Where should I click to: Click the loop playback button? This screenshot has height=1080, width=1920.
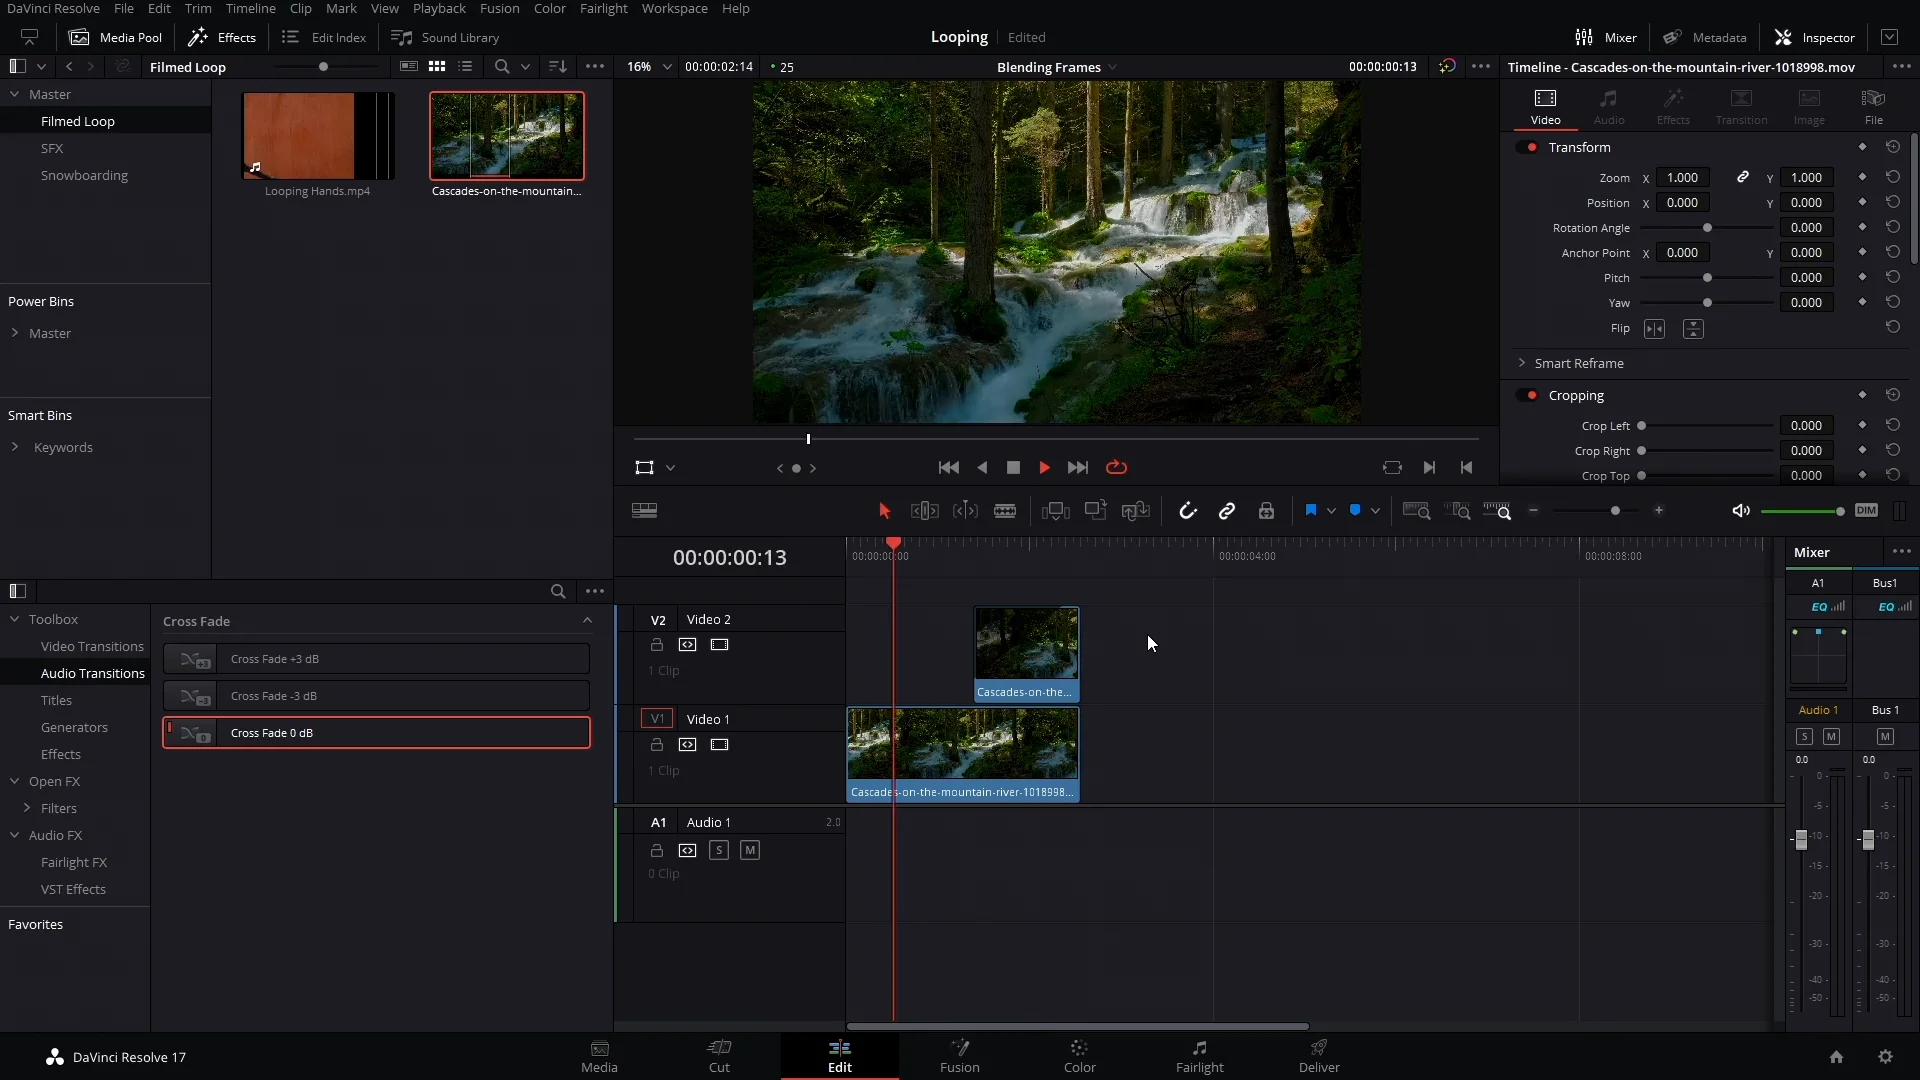1117,467
